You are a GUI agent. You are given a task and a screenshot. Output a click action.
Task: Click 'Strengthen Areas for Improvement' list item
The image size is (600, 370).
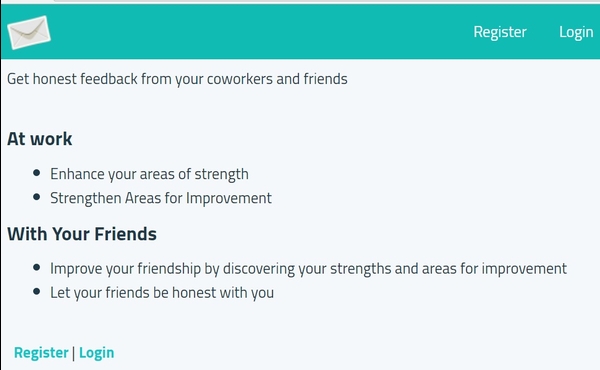pyautogui.click(x=161, y=198)
